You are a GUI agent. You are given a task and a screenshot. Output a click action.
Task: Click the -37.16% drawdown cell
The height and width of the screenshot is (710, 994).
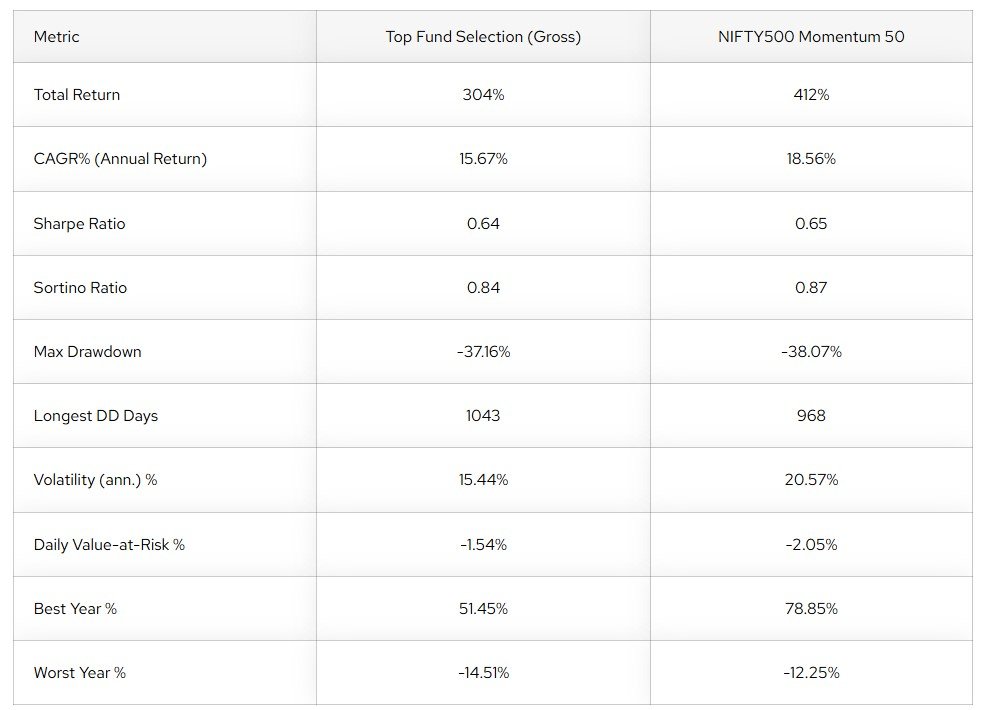click(x=483, y=352)
